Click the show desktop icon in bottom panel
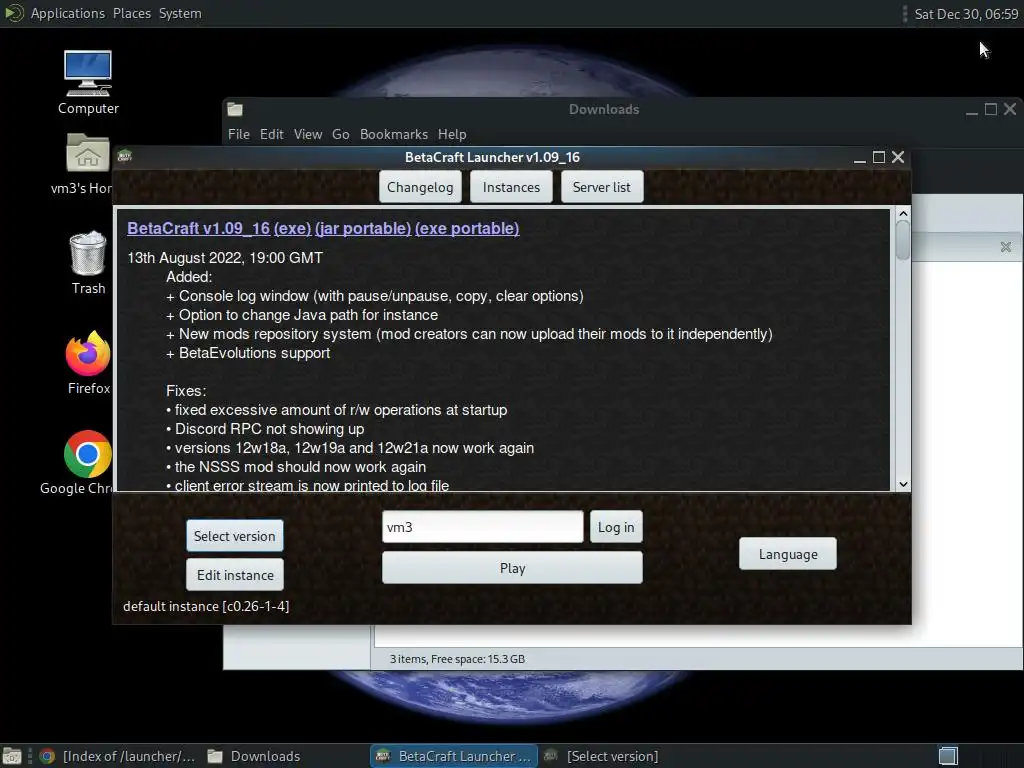The width and height of the screenshot is (1024, 768). pyautogui.click(x=12, y=756)
